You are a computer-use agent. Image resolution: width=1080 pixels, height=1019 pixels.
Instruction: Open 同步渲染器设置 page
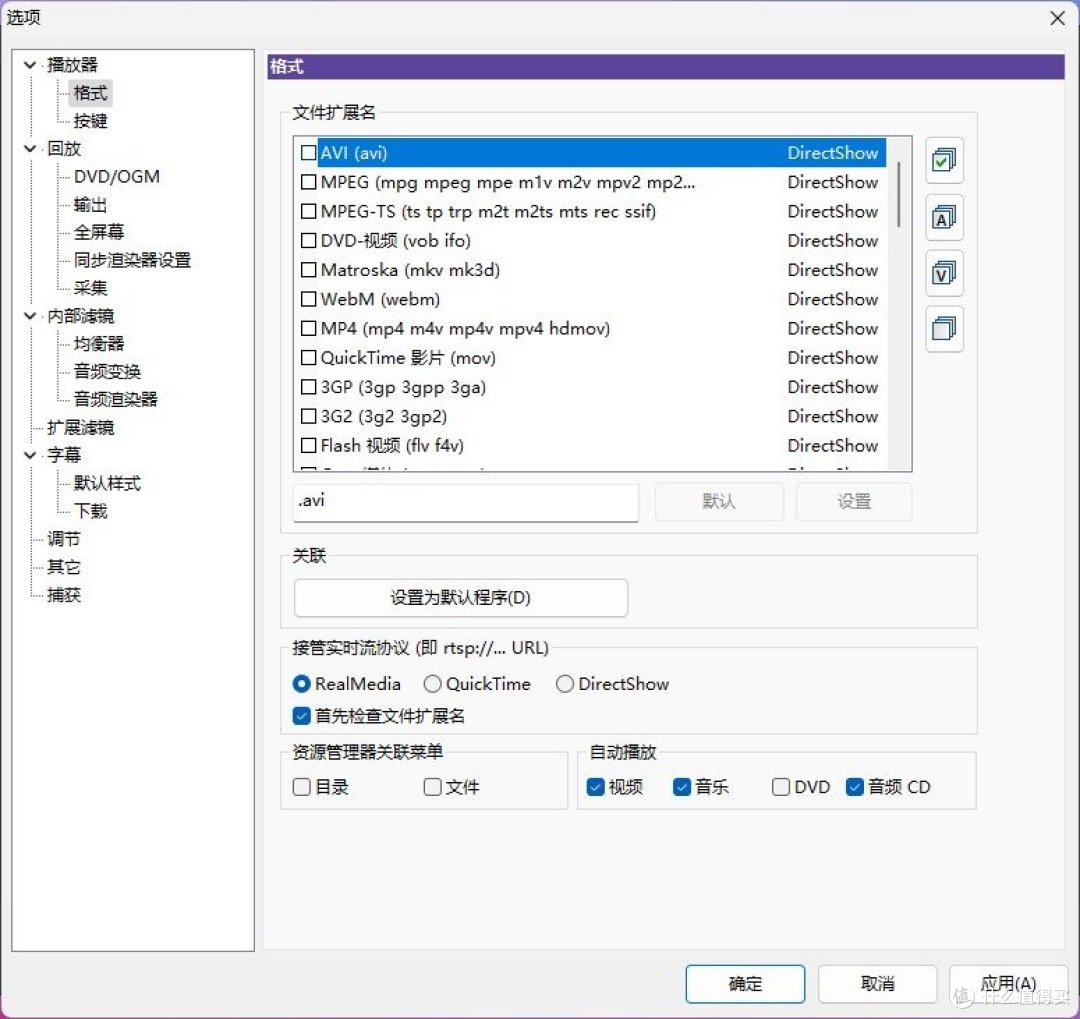point(132,260)
